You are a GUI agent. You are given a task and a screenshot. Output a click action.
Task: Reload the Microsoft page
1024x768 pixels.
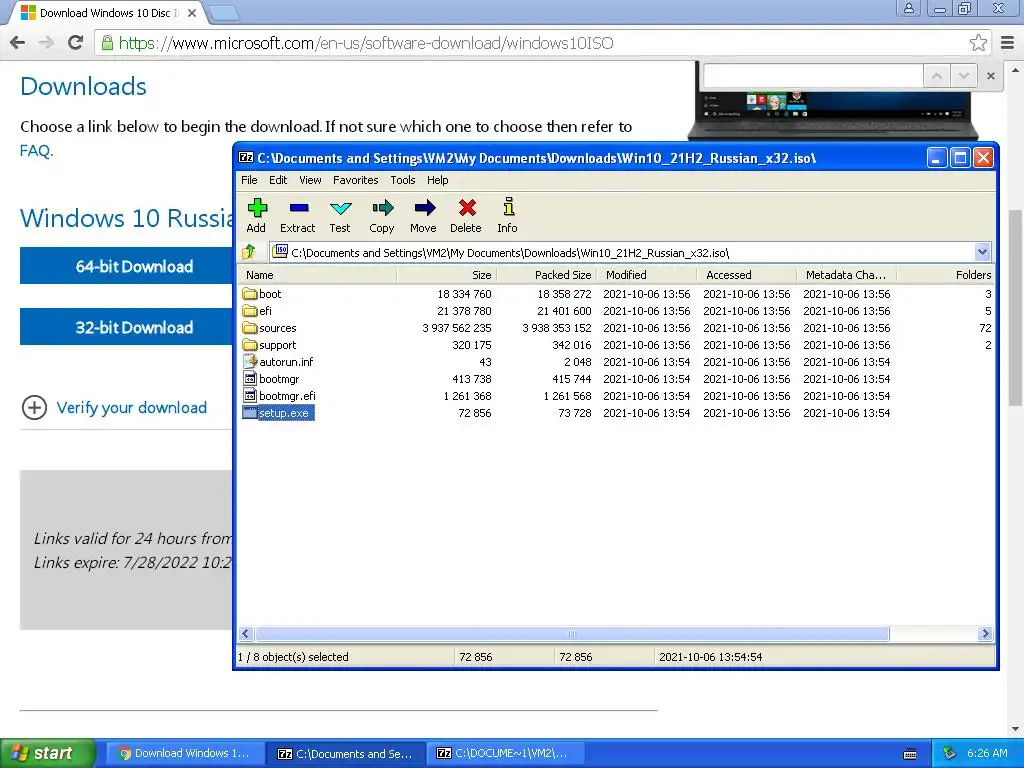pyautogui.click(x=75, y=43)
